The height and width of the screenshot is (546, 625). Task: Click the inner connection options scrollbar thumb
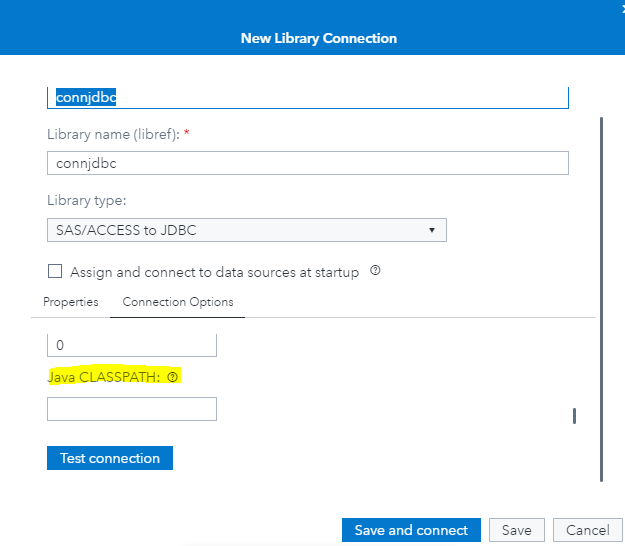pyautogui.click(x=574, y=416)
